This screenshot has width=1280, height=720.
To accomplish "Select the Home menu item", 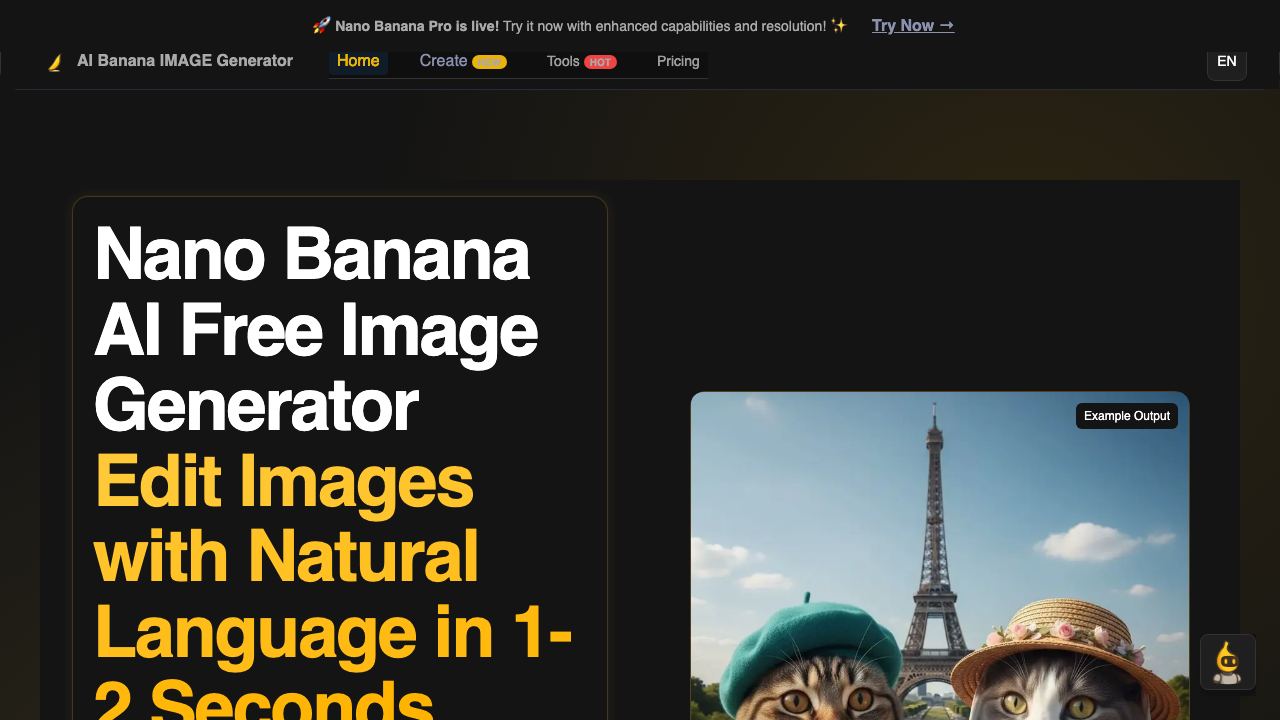I will [x=358, y=61].
